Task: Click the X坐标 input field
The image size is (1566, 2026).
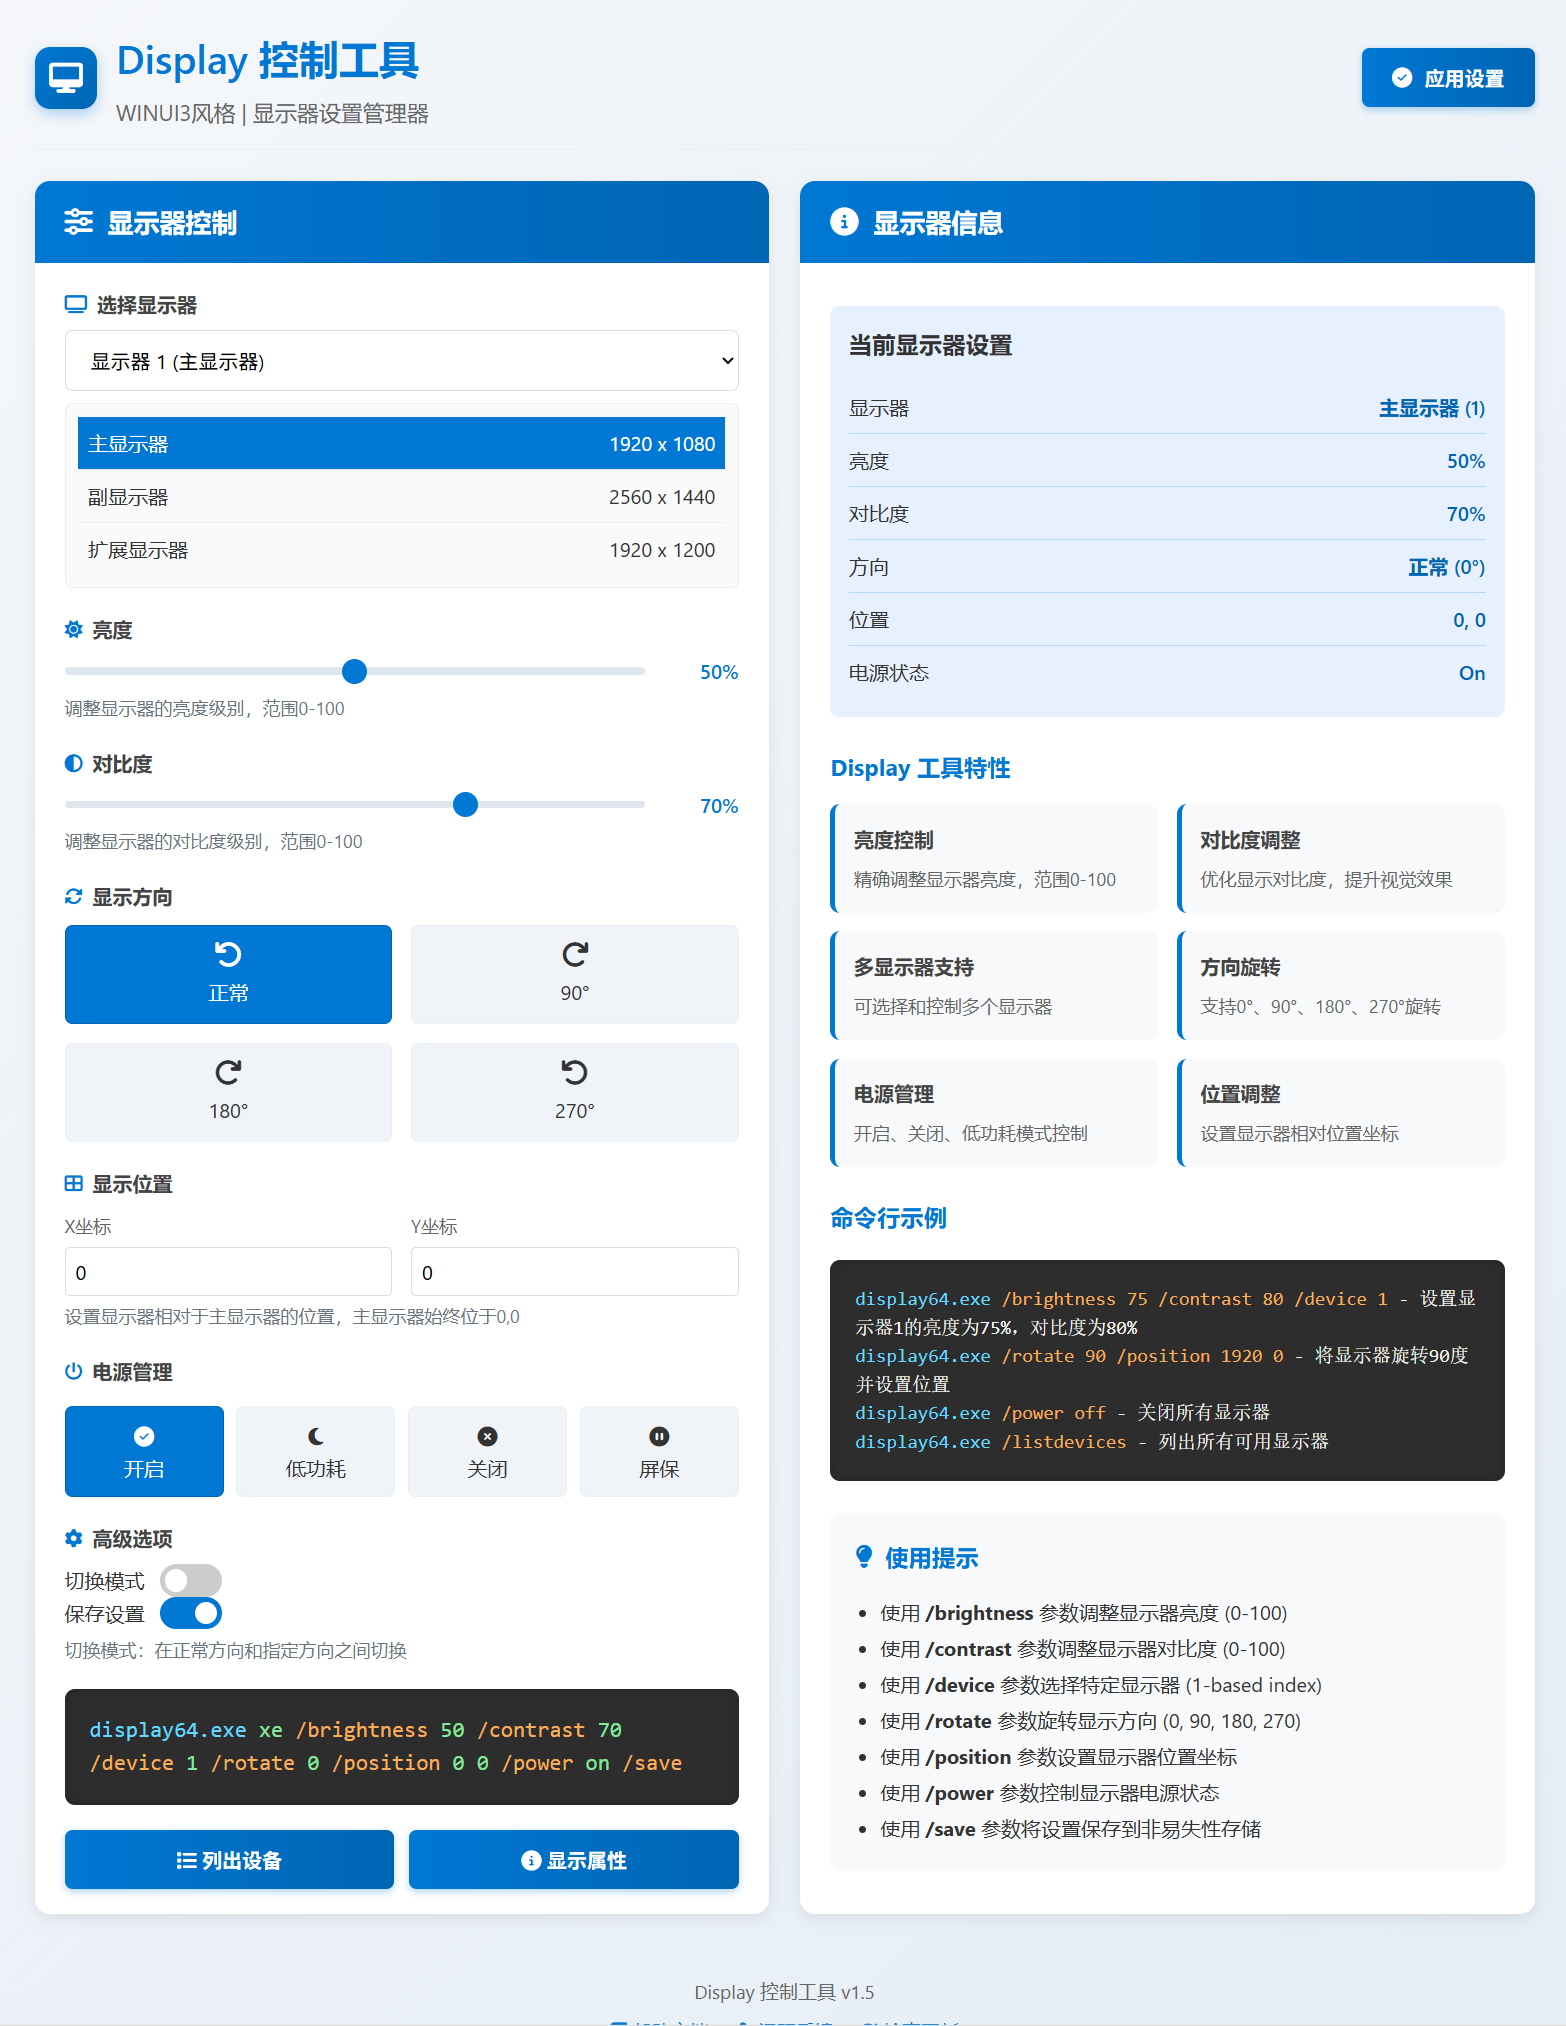Action: (x=228, y=1271)
